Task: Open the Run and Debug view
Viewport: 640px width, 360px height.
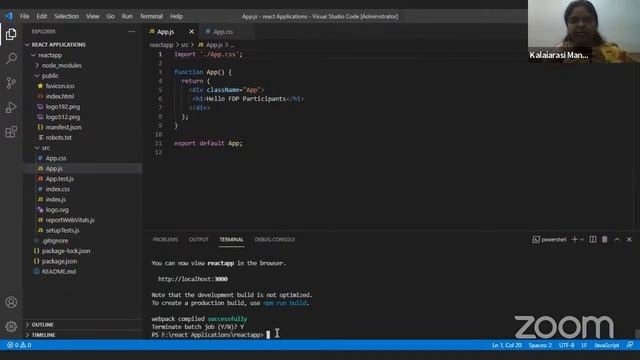Action: (x=11, y=107)
